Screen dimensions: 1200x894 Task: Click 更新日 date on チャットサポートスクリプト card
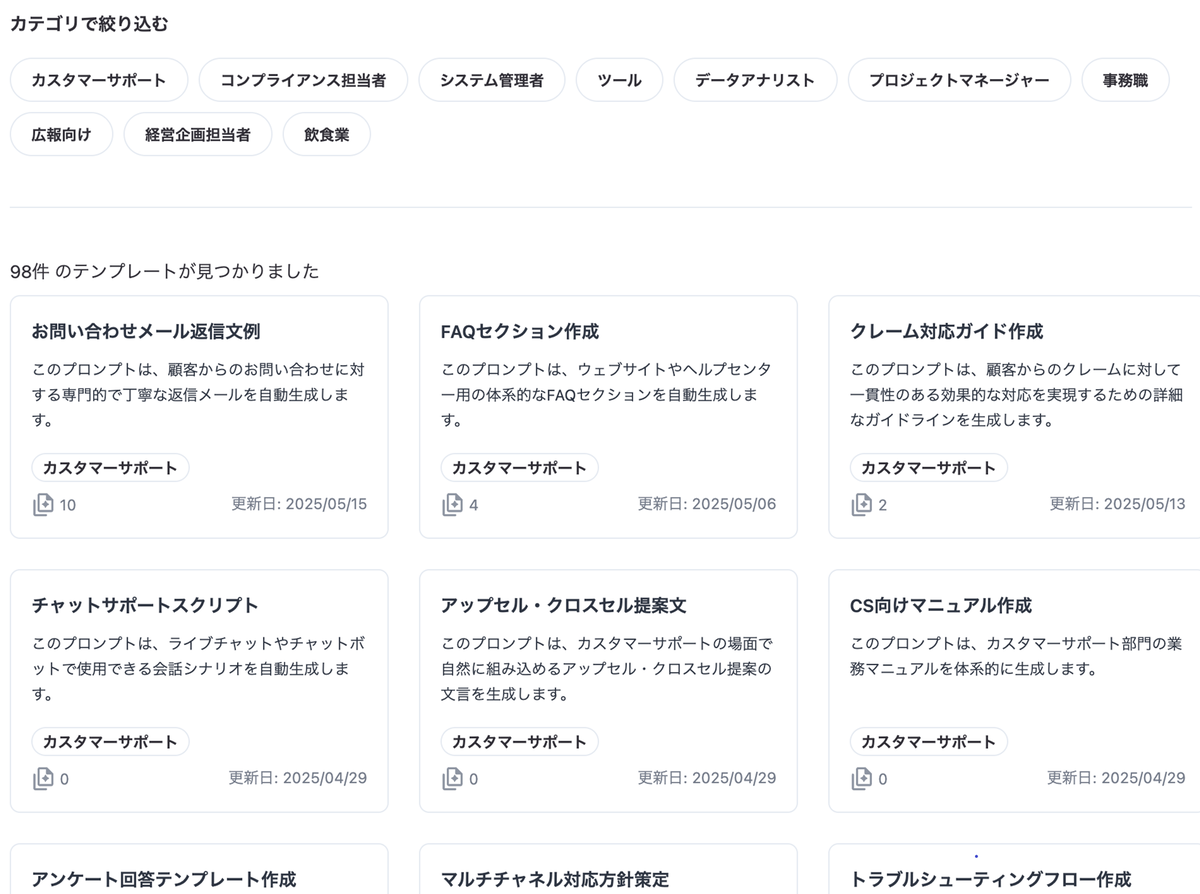coord(298,778)
